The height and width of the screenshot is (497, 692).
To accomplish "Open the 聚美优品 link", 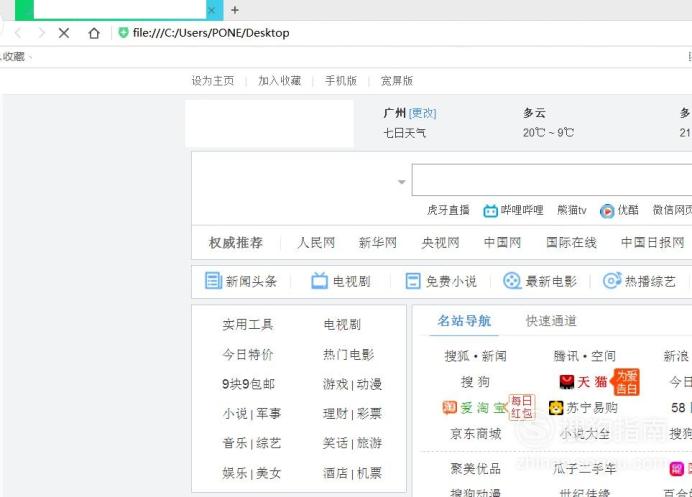I will coord(476,469).
